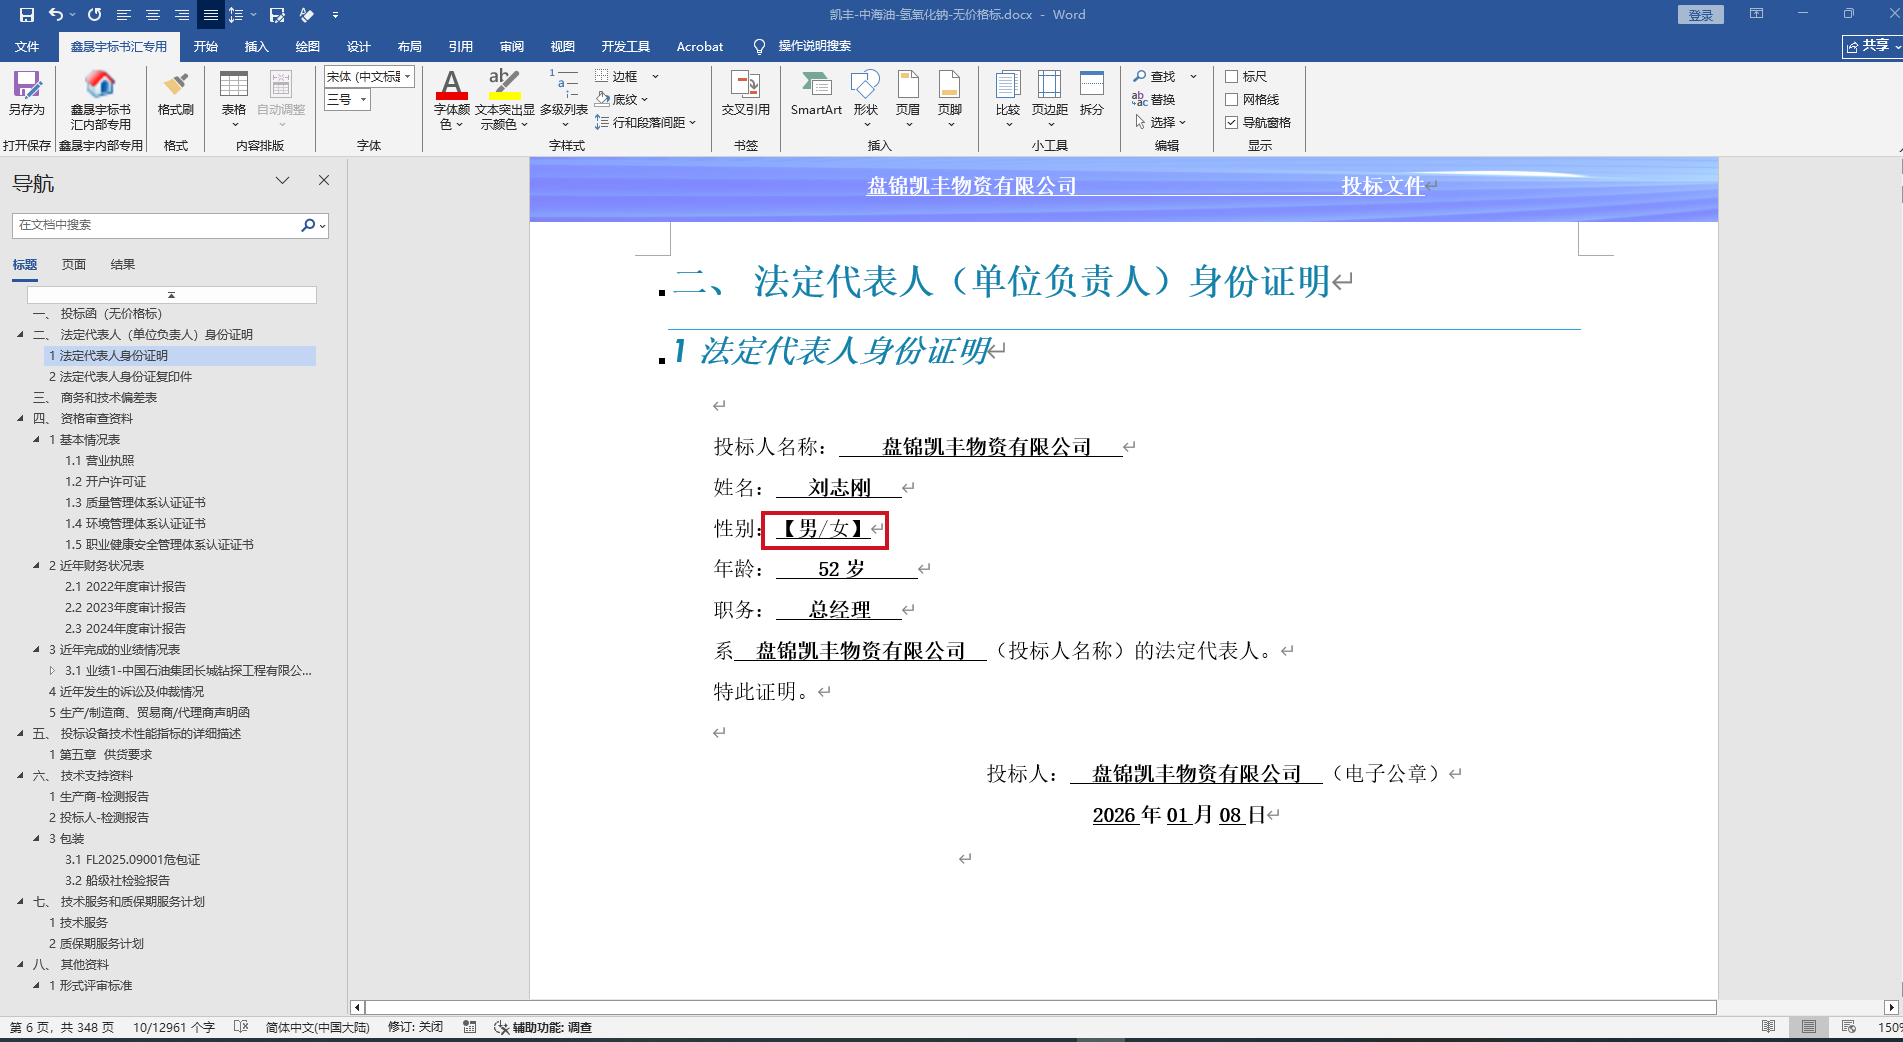Open the 形状 shapes gallery
The width and height of the screenshot is (1903, 1042).
(x=866, y=98)
